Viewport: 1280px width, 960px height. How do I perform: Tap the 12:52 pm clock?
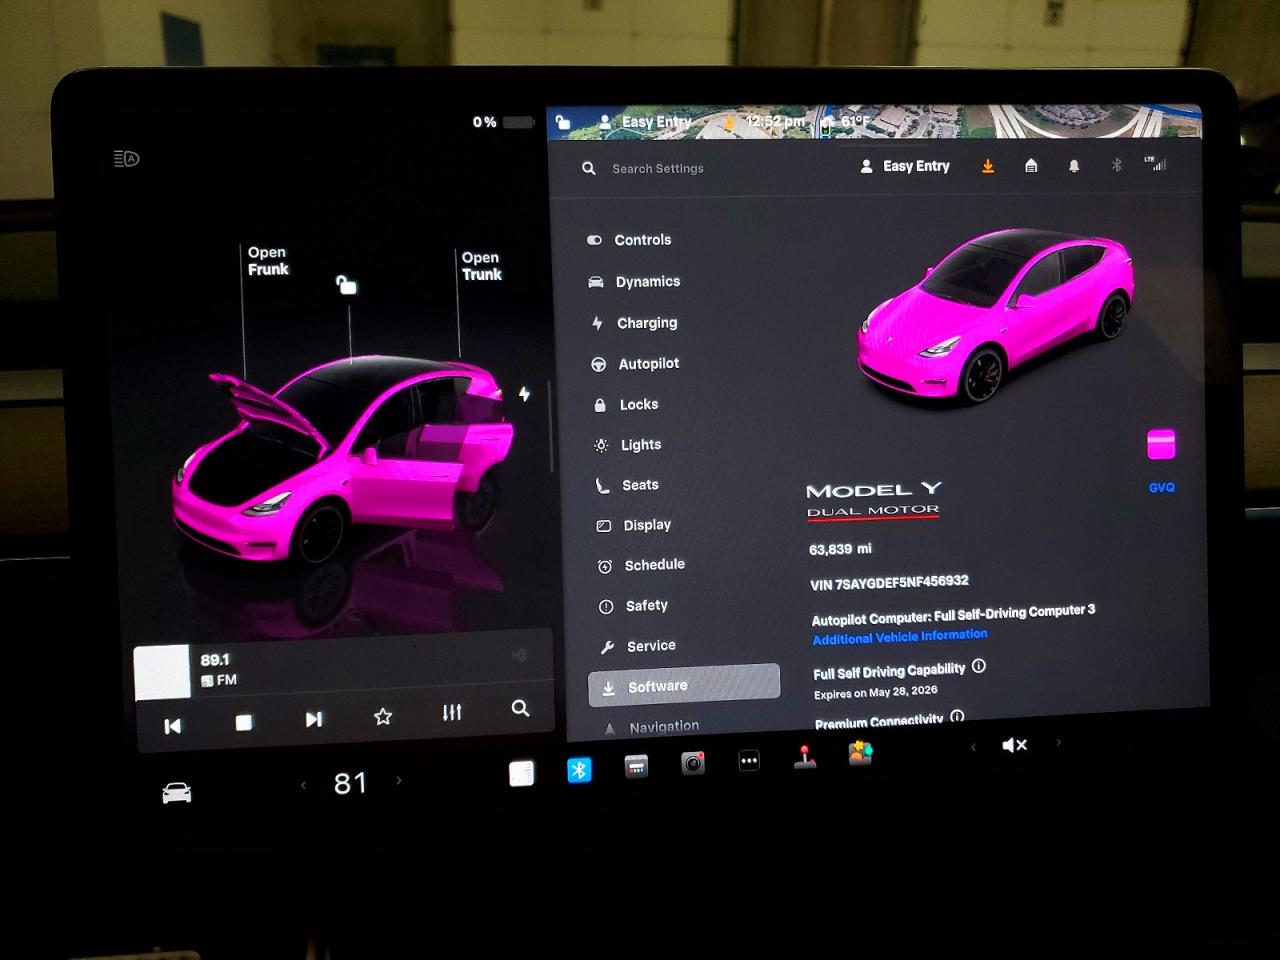(775, 122)
